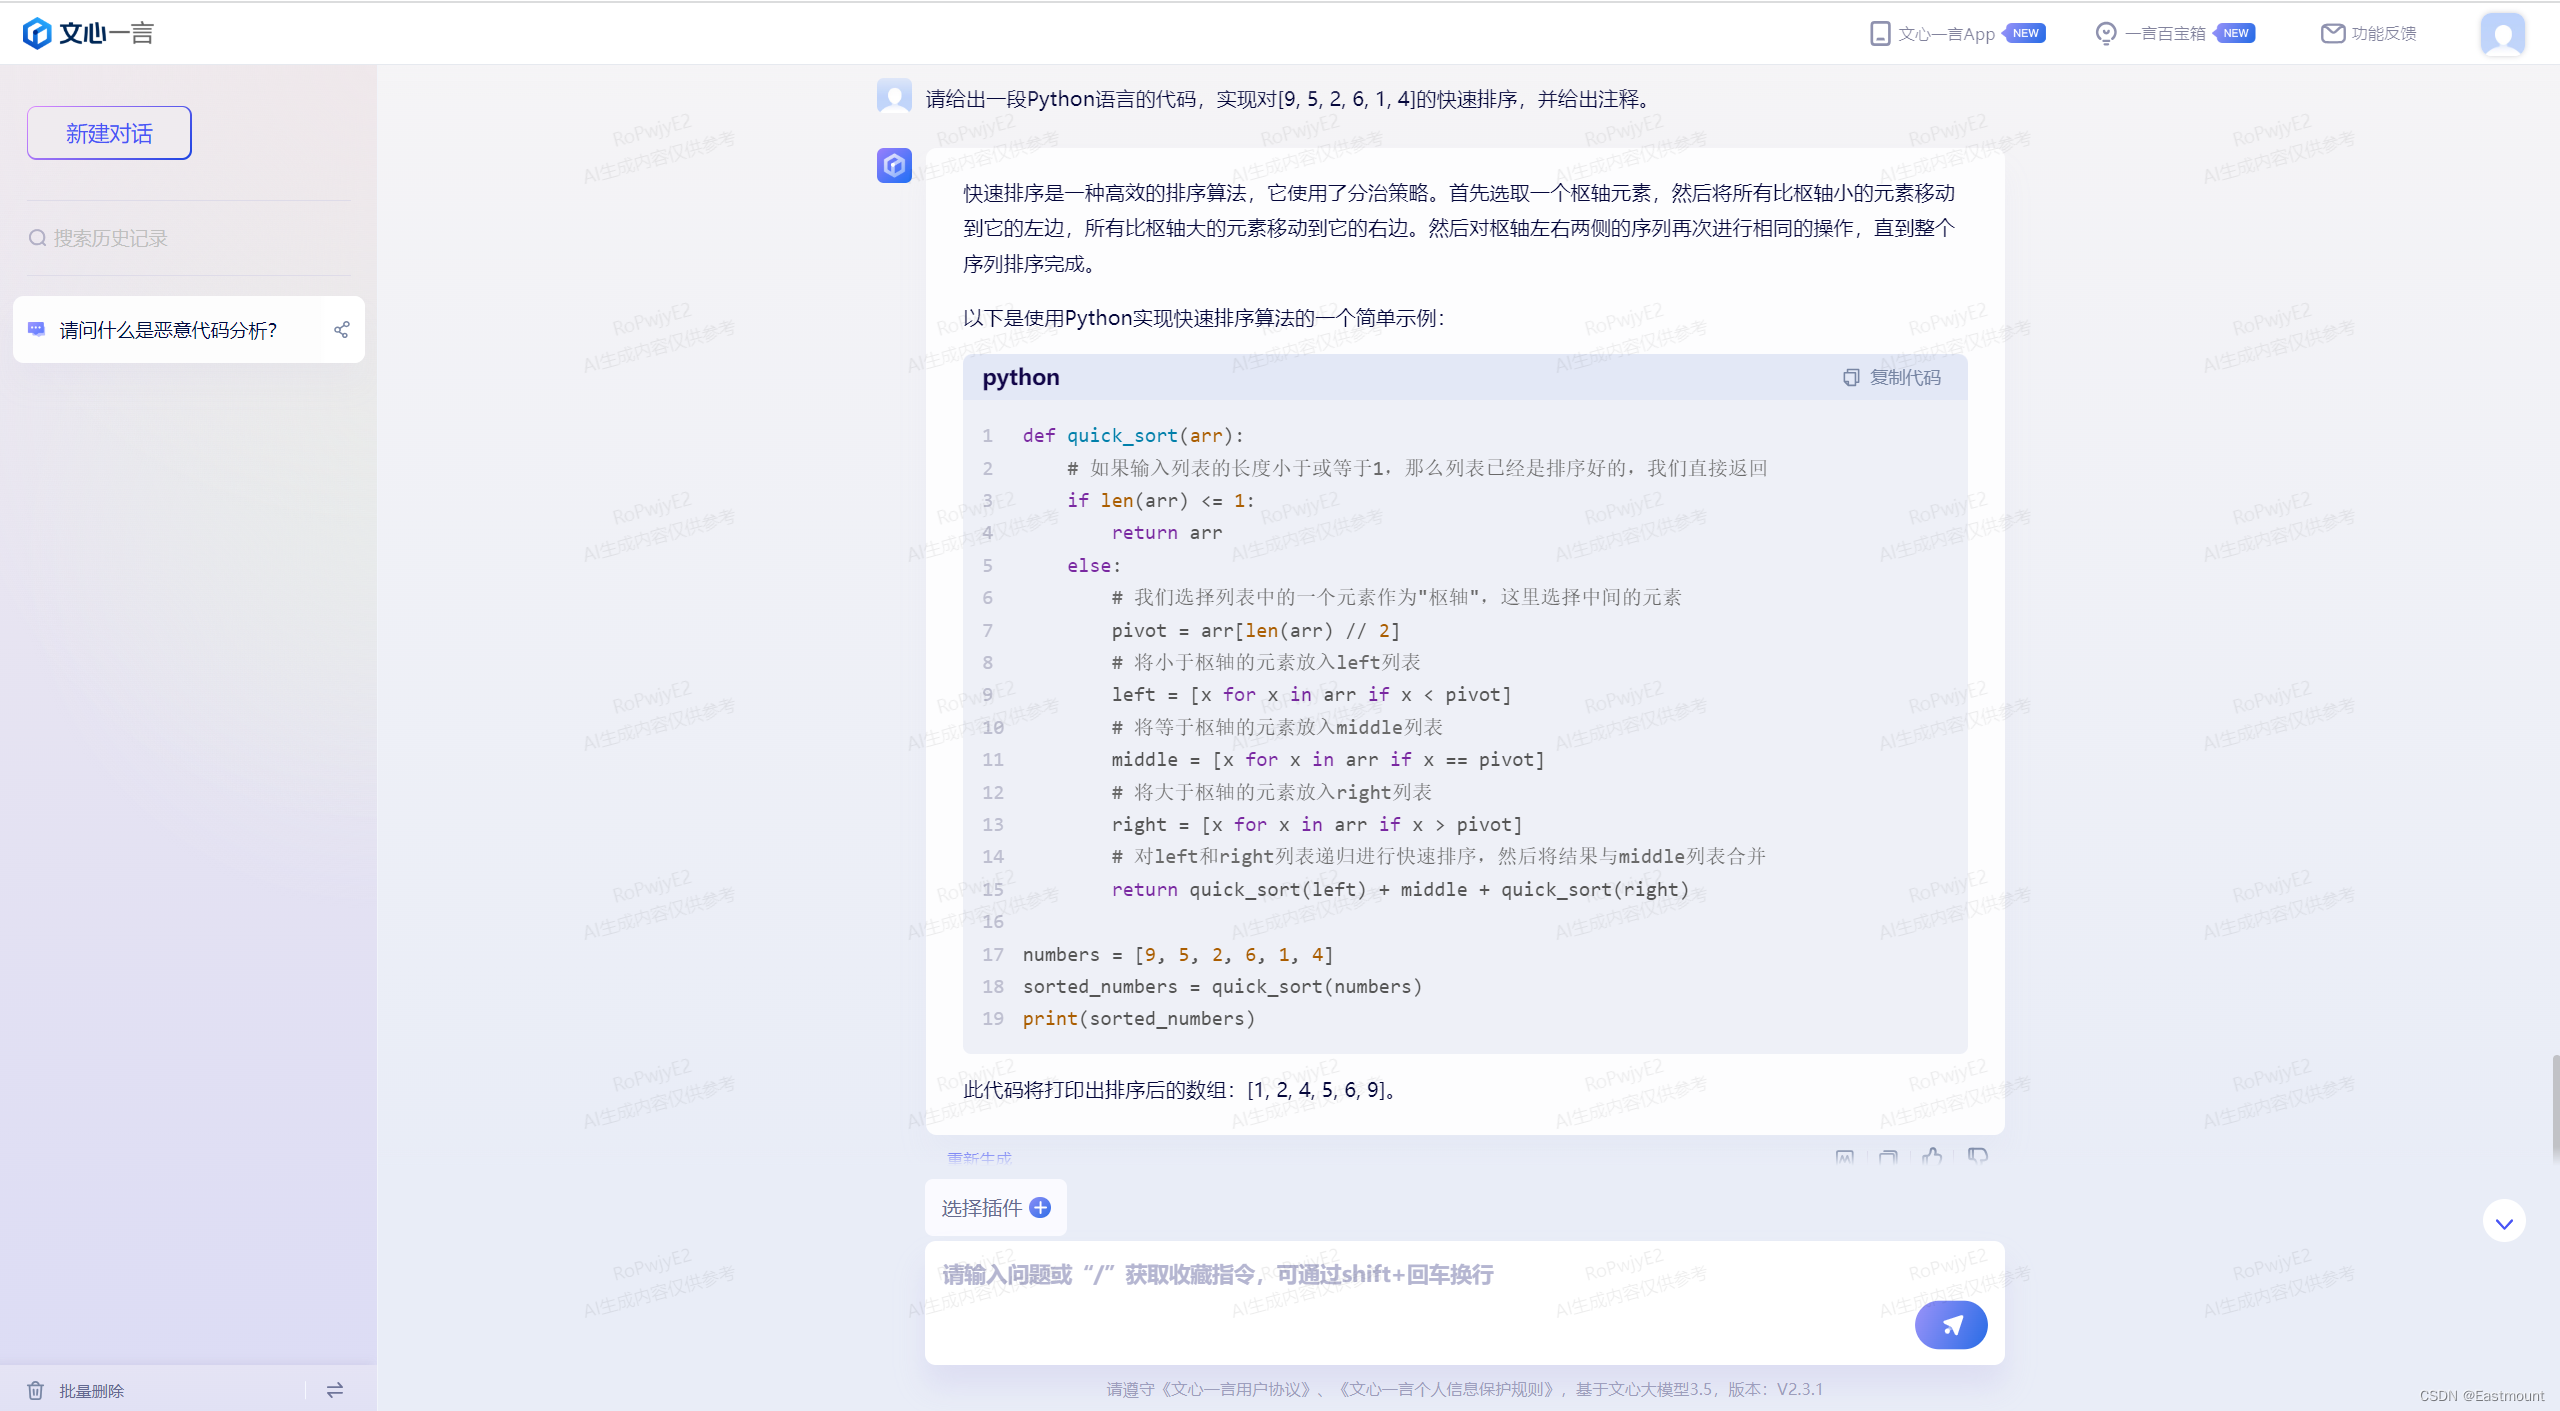Open 文心一言App in the top bar
Viewport: 2560px width, 1411px height.
pos(1945,33)
